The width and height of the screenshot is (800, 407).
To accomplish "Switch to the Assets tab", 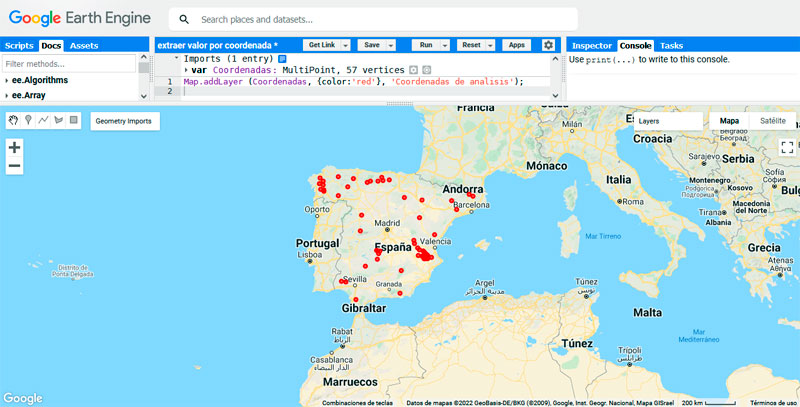I will pos(84,45).
